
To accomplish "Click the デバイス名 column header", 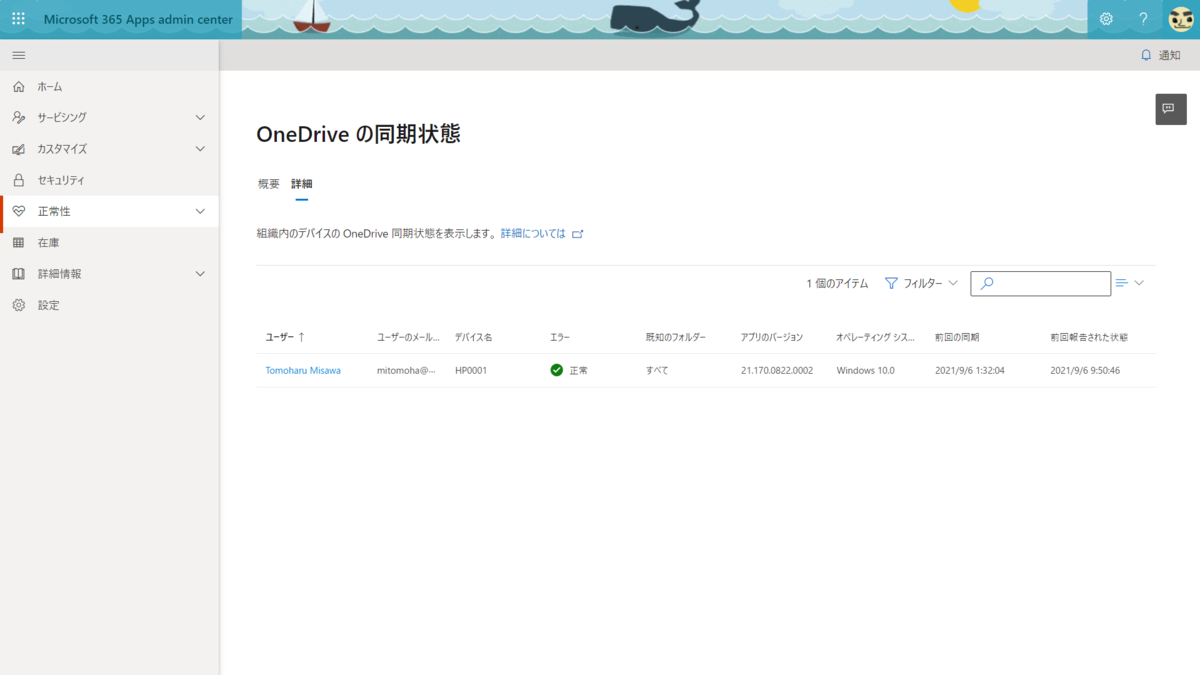I will click(473, 338).
